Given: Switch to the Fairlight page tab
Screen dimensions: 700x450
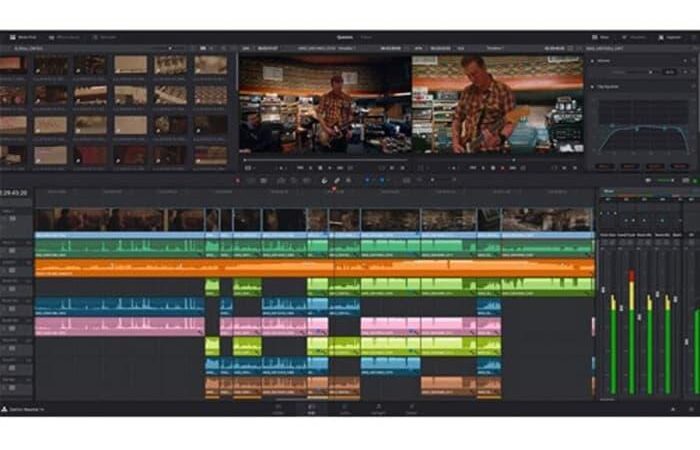Looking at the screenshot, I should [378, 408].
